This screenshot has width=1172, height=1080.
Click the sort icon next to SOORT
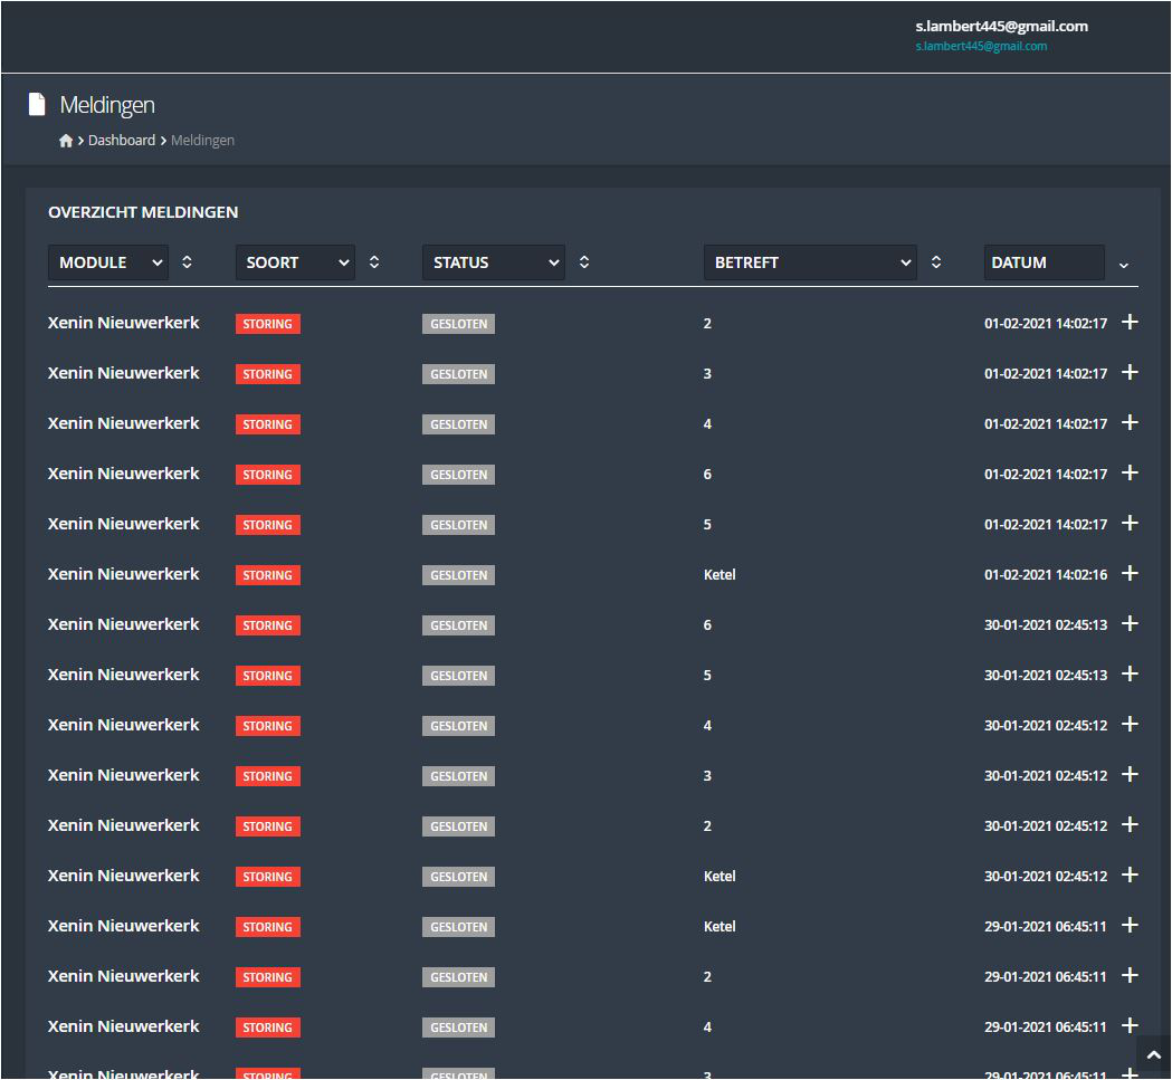(372, 263)
